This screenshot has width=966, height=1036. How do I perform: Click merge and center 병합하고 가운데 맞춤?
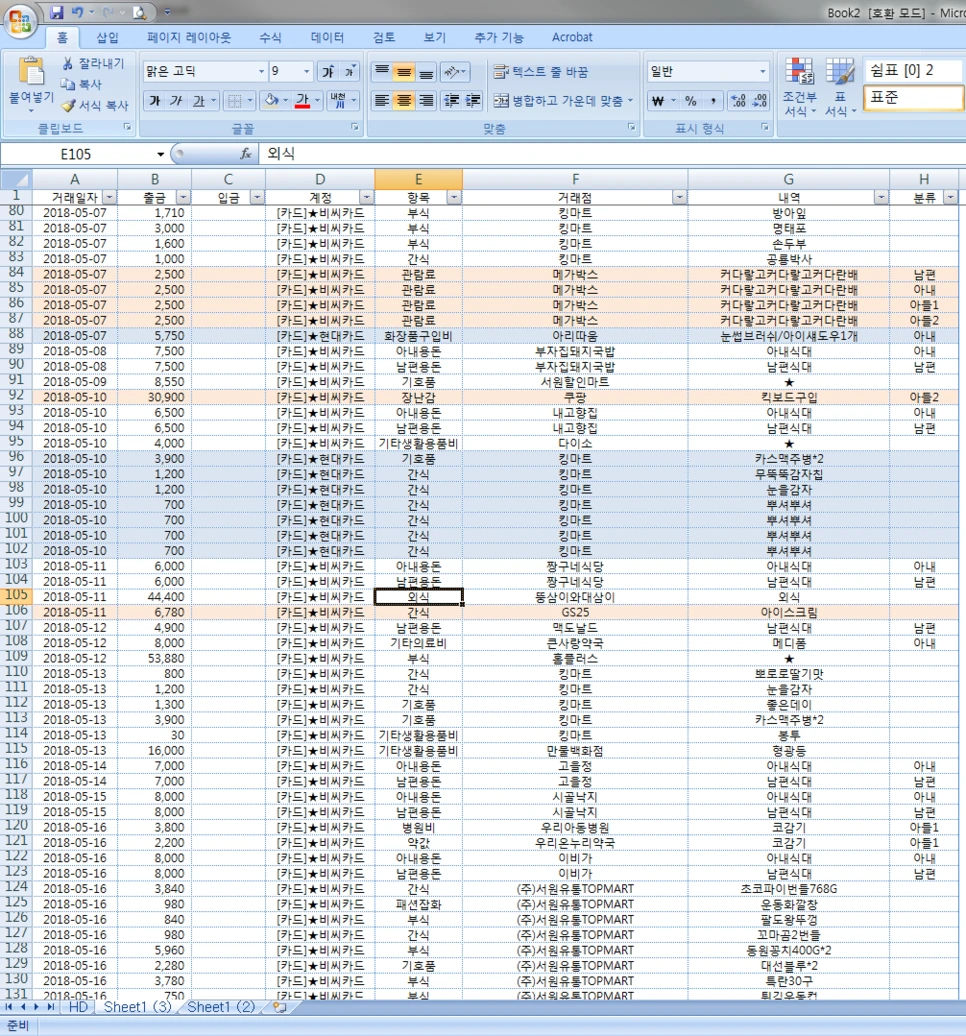click(563, 100)
